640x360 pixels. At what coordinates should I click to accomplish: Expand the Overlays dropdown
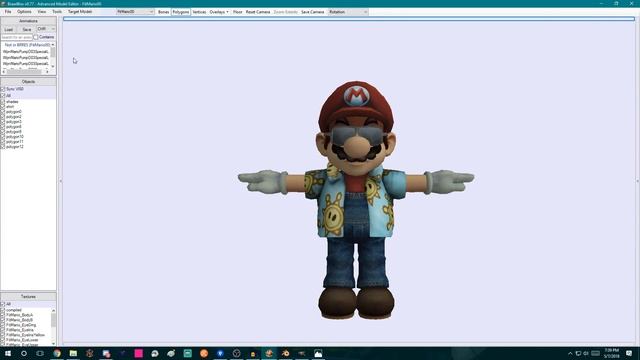pos(219,12)
